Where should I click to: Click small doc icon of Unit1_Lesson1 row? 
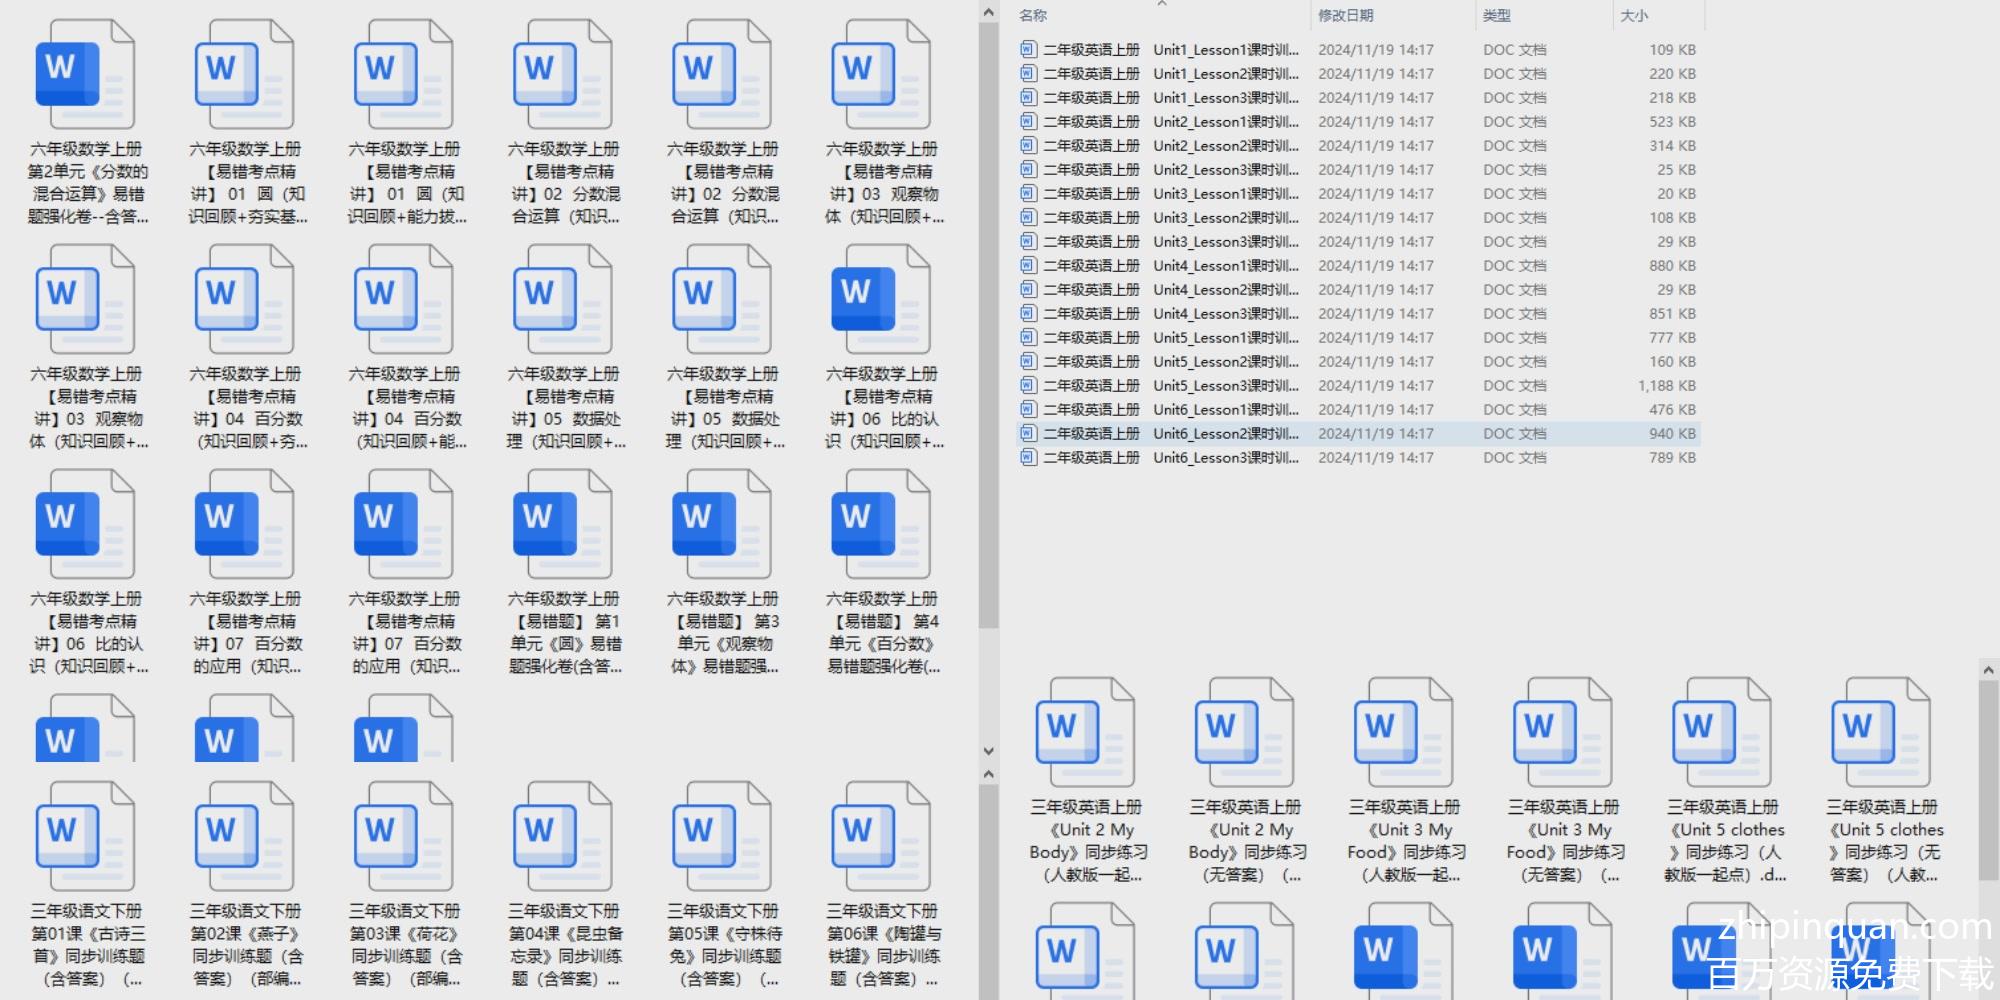point(1028,49)
